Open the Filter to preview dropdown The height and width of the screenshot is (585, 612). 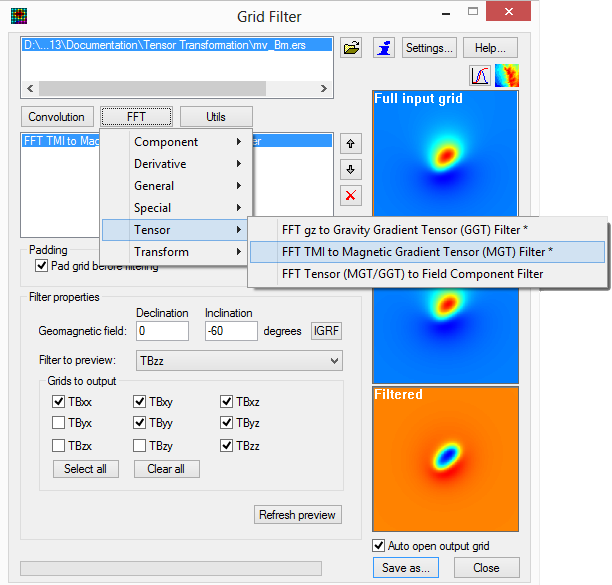click(x=239, y=360)
